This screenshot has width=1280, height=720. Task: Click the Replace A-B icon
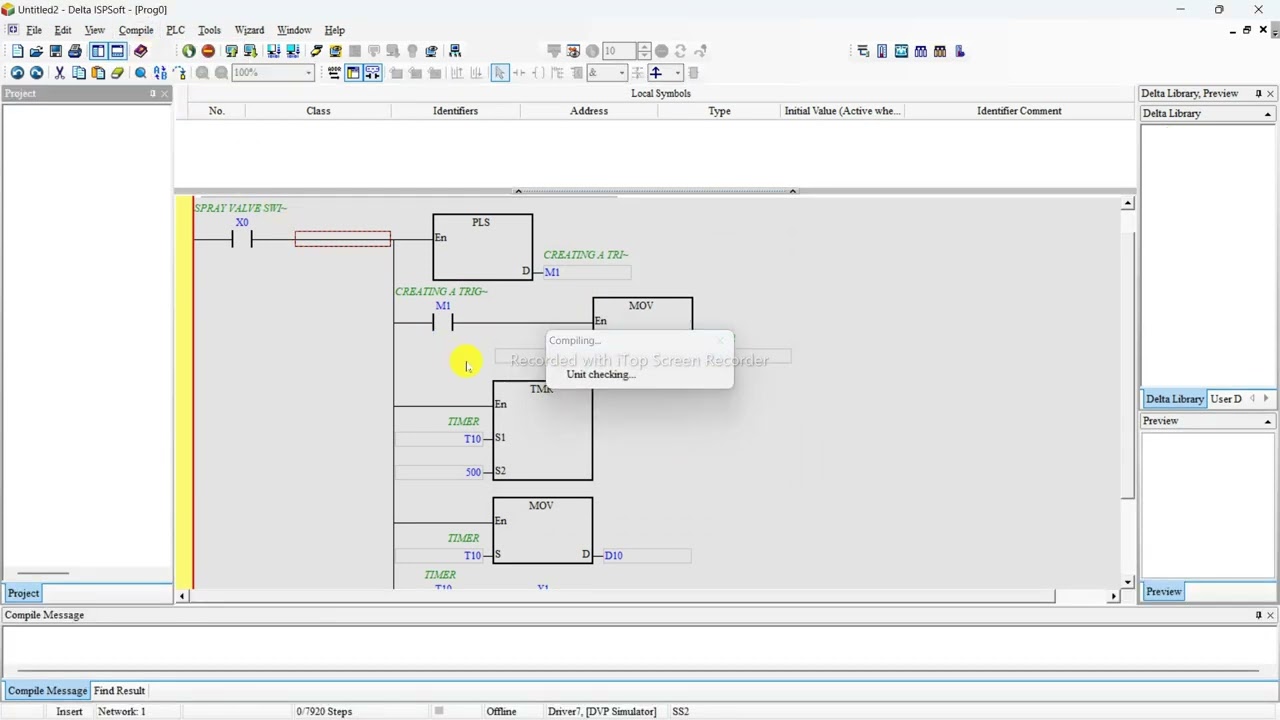[x=160, y=73]
